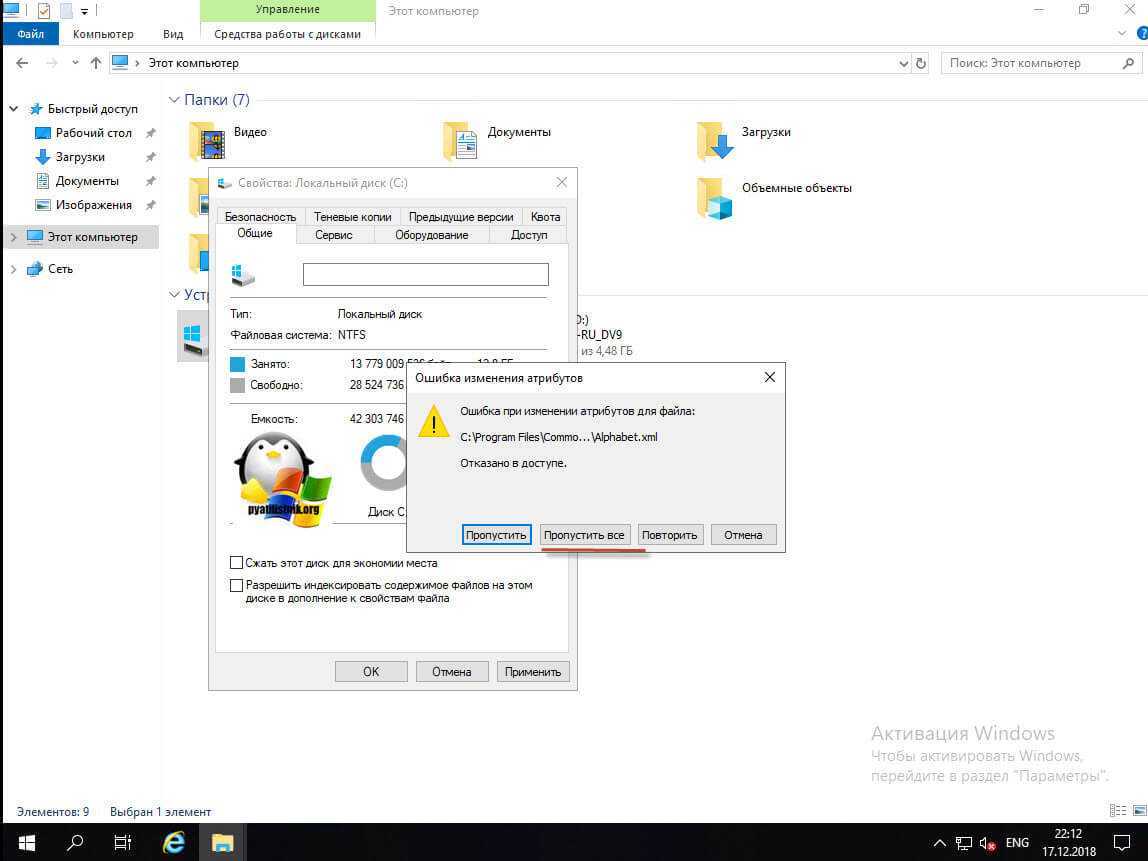1148x861 pixels.
Task: Click quick access toolbar properties icon
Action: (44, 10)
